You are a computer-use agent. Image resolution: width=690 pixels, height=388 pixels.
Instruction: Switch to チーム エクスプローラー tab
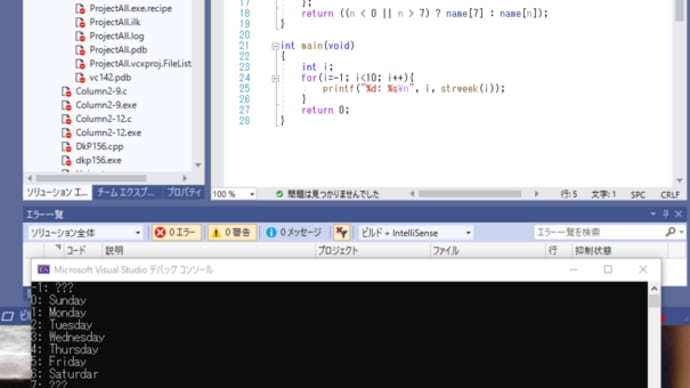126,192
